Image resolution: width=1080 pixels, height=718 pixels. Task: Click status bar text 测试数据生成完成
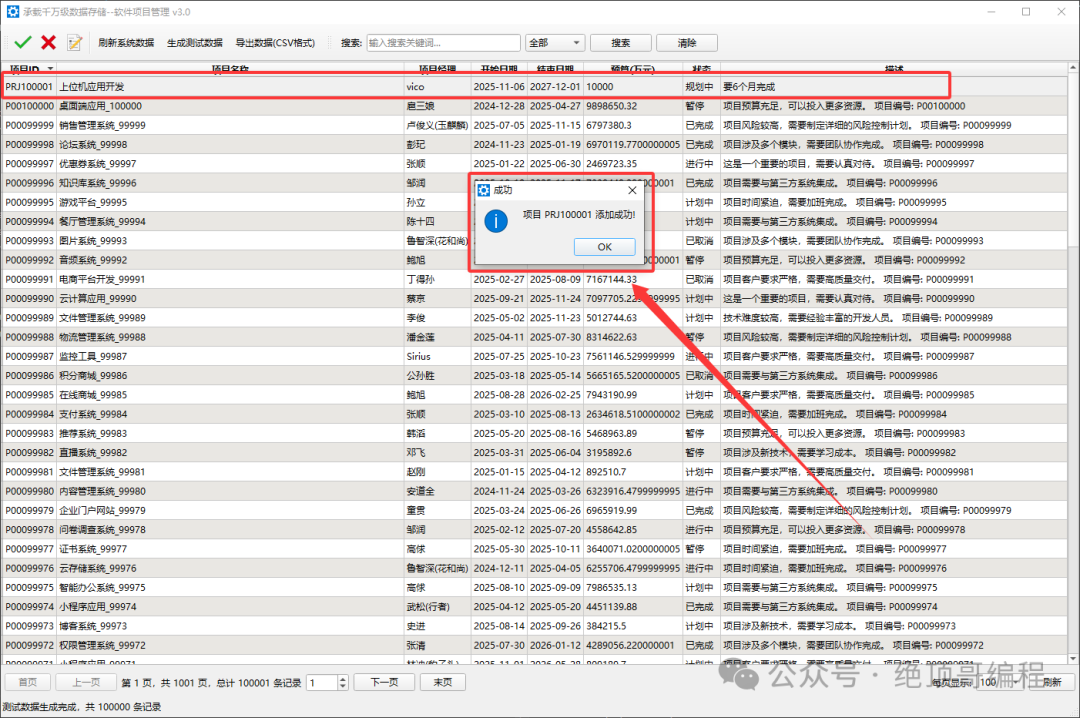click(x=39, y=707)
